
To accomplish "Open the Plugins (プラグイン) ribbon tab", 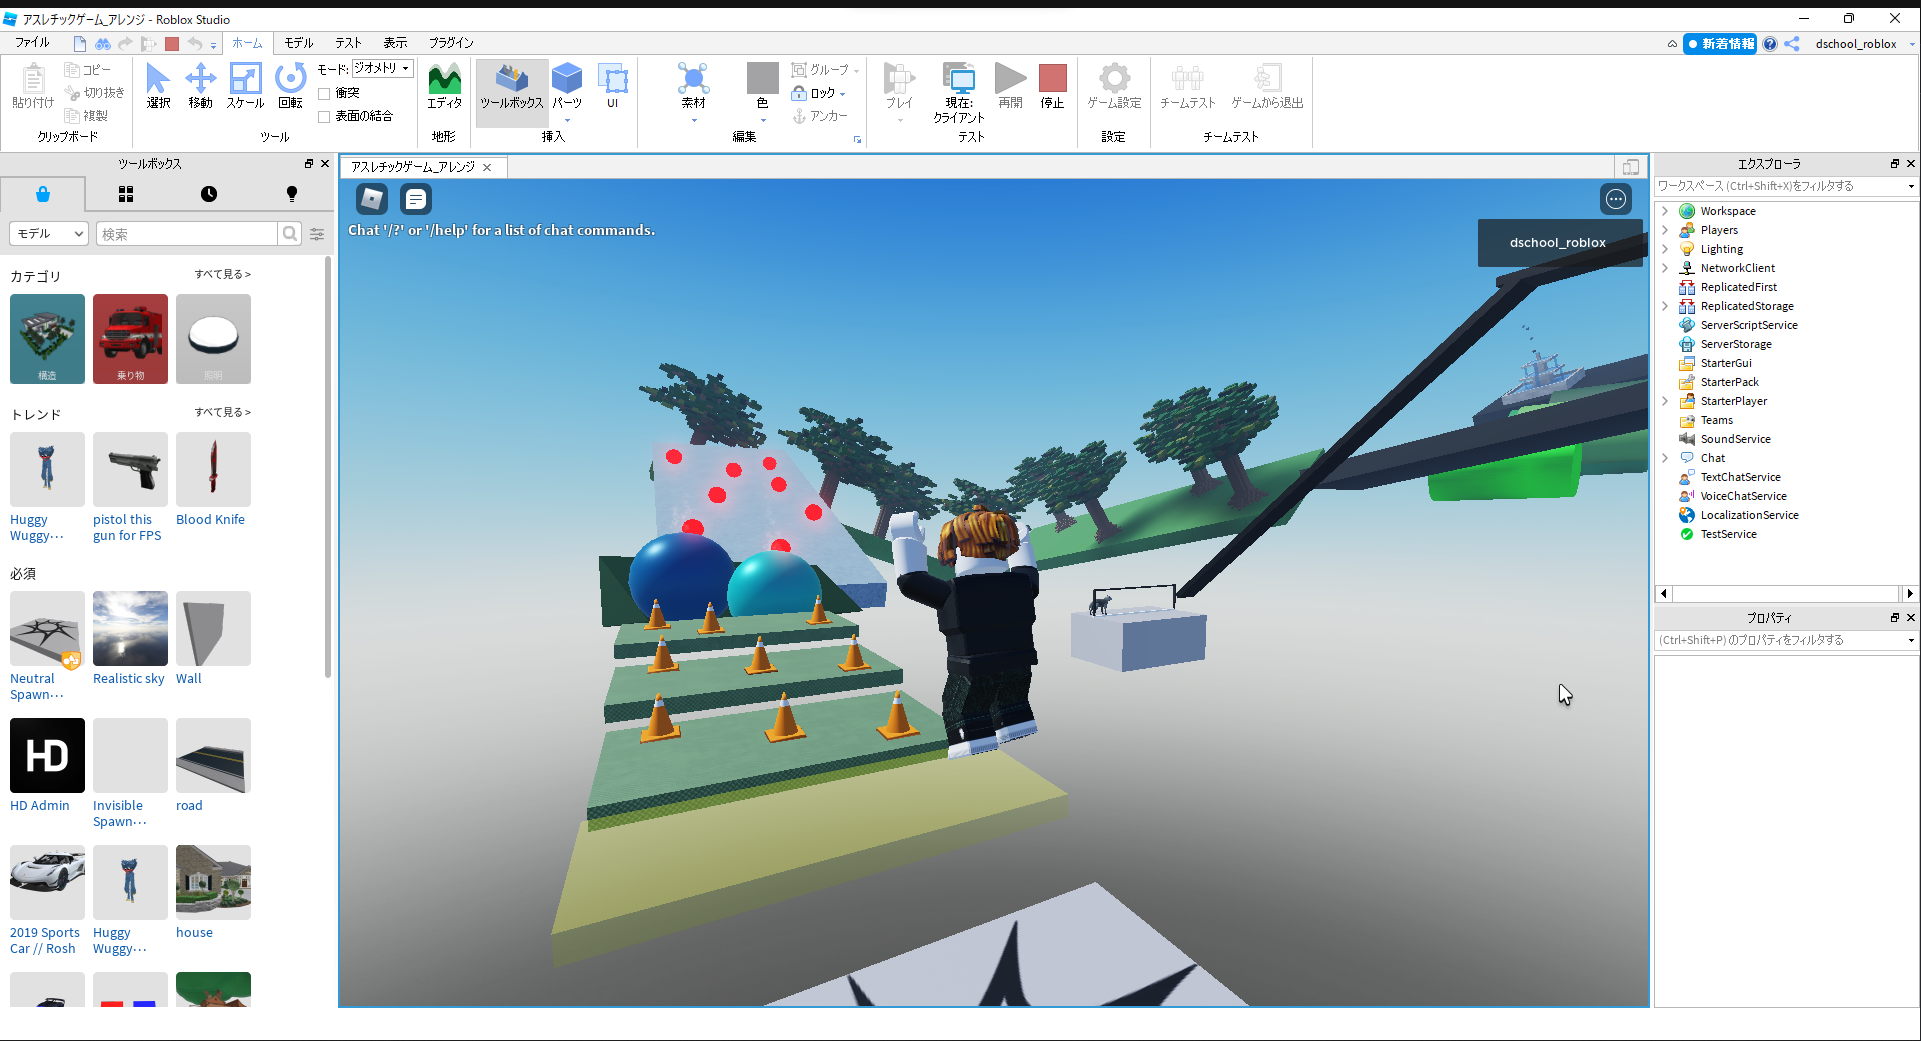I will 451,43.
